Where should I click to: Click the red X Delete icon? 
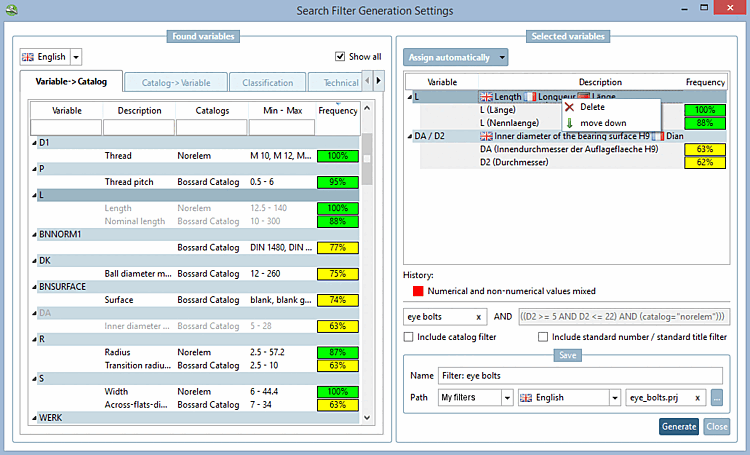coord(569,107)
